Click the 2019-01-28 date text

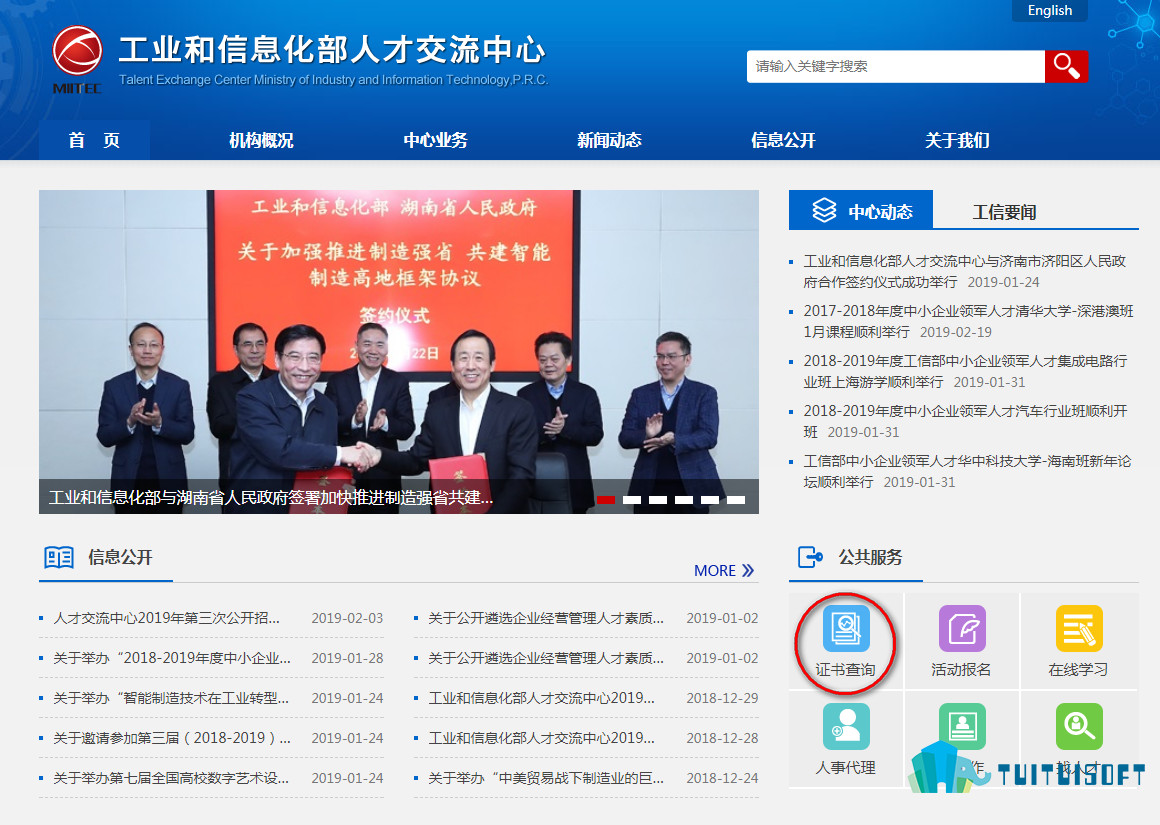347,658
